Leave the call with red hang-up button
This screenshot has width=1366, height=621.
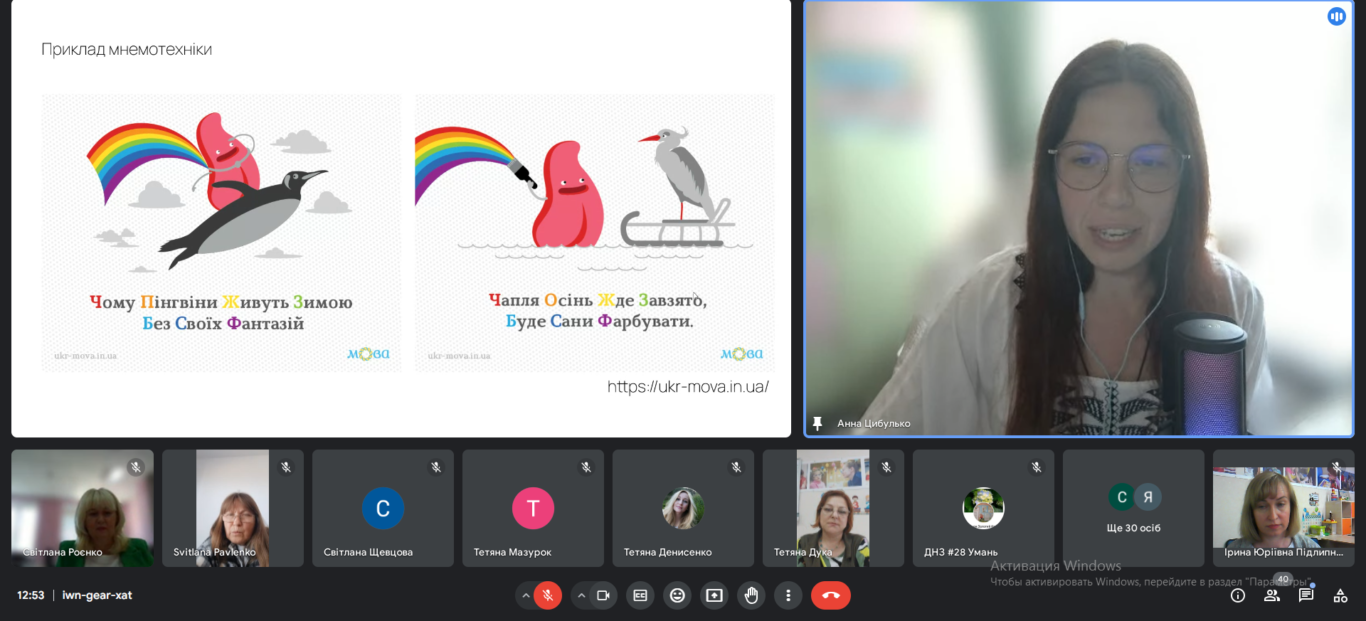click(830, 595)
